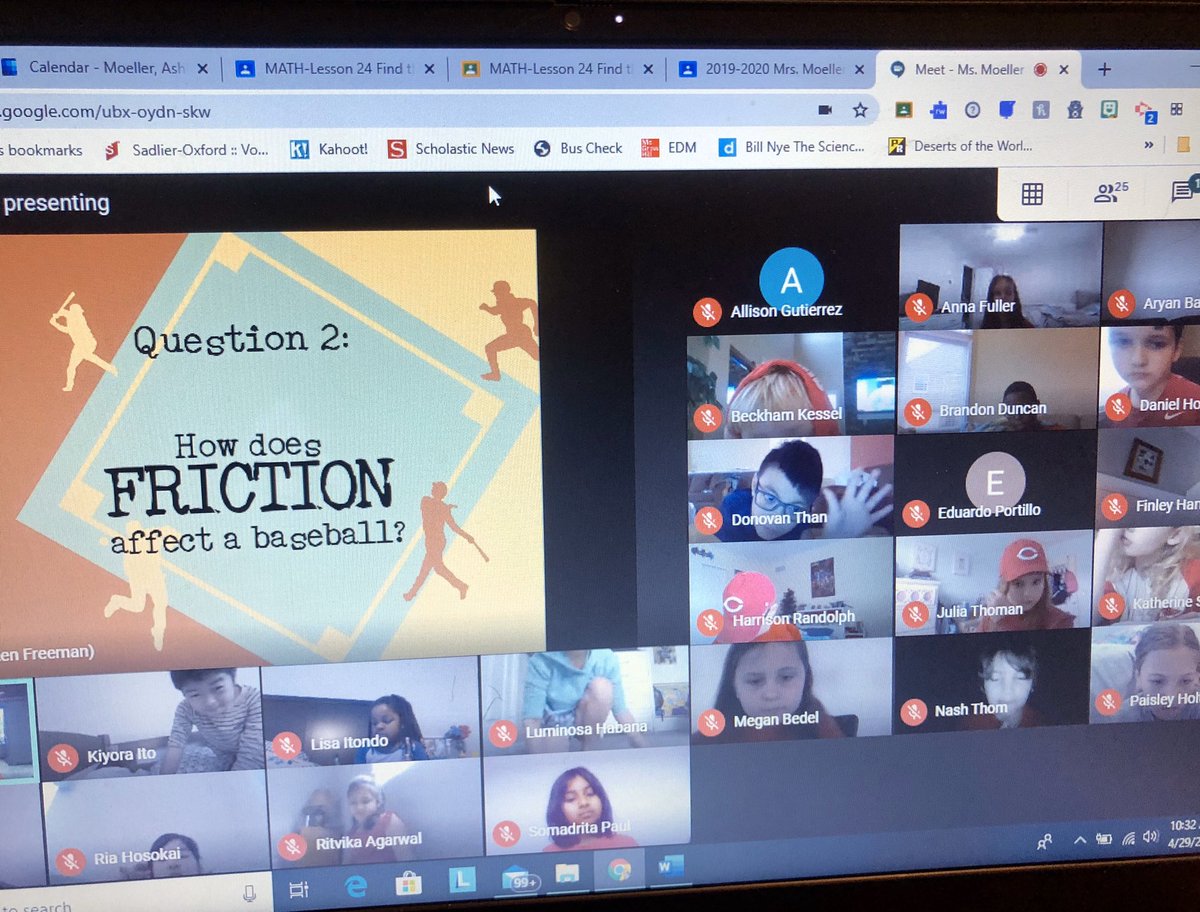Viewport: 1200px width, 912px height.
Task: Close the 2019-2020 Mrs. Moeller tab
Action: click(x=858, y=70)
